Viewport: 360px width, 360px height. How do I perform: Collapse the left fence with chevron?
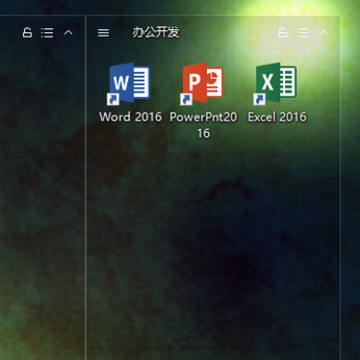pyautogui.click(x=68, y=33)
